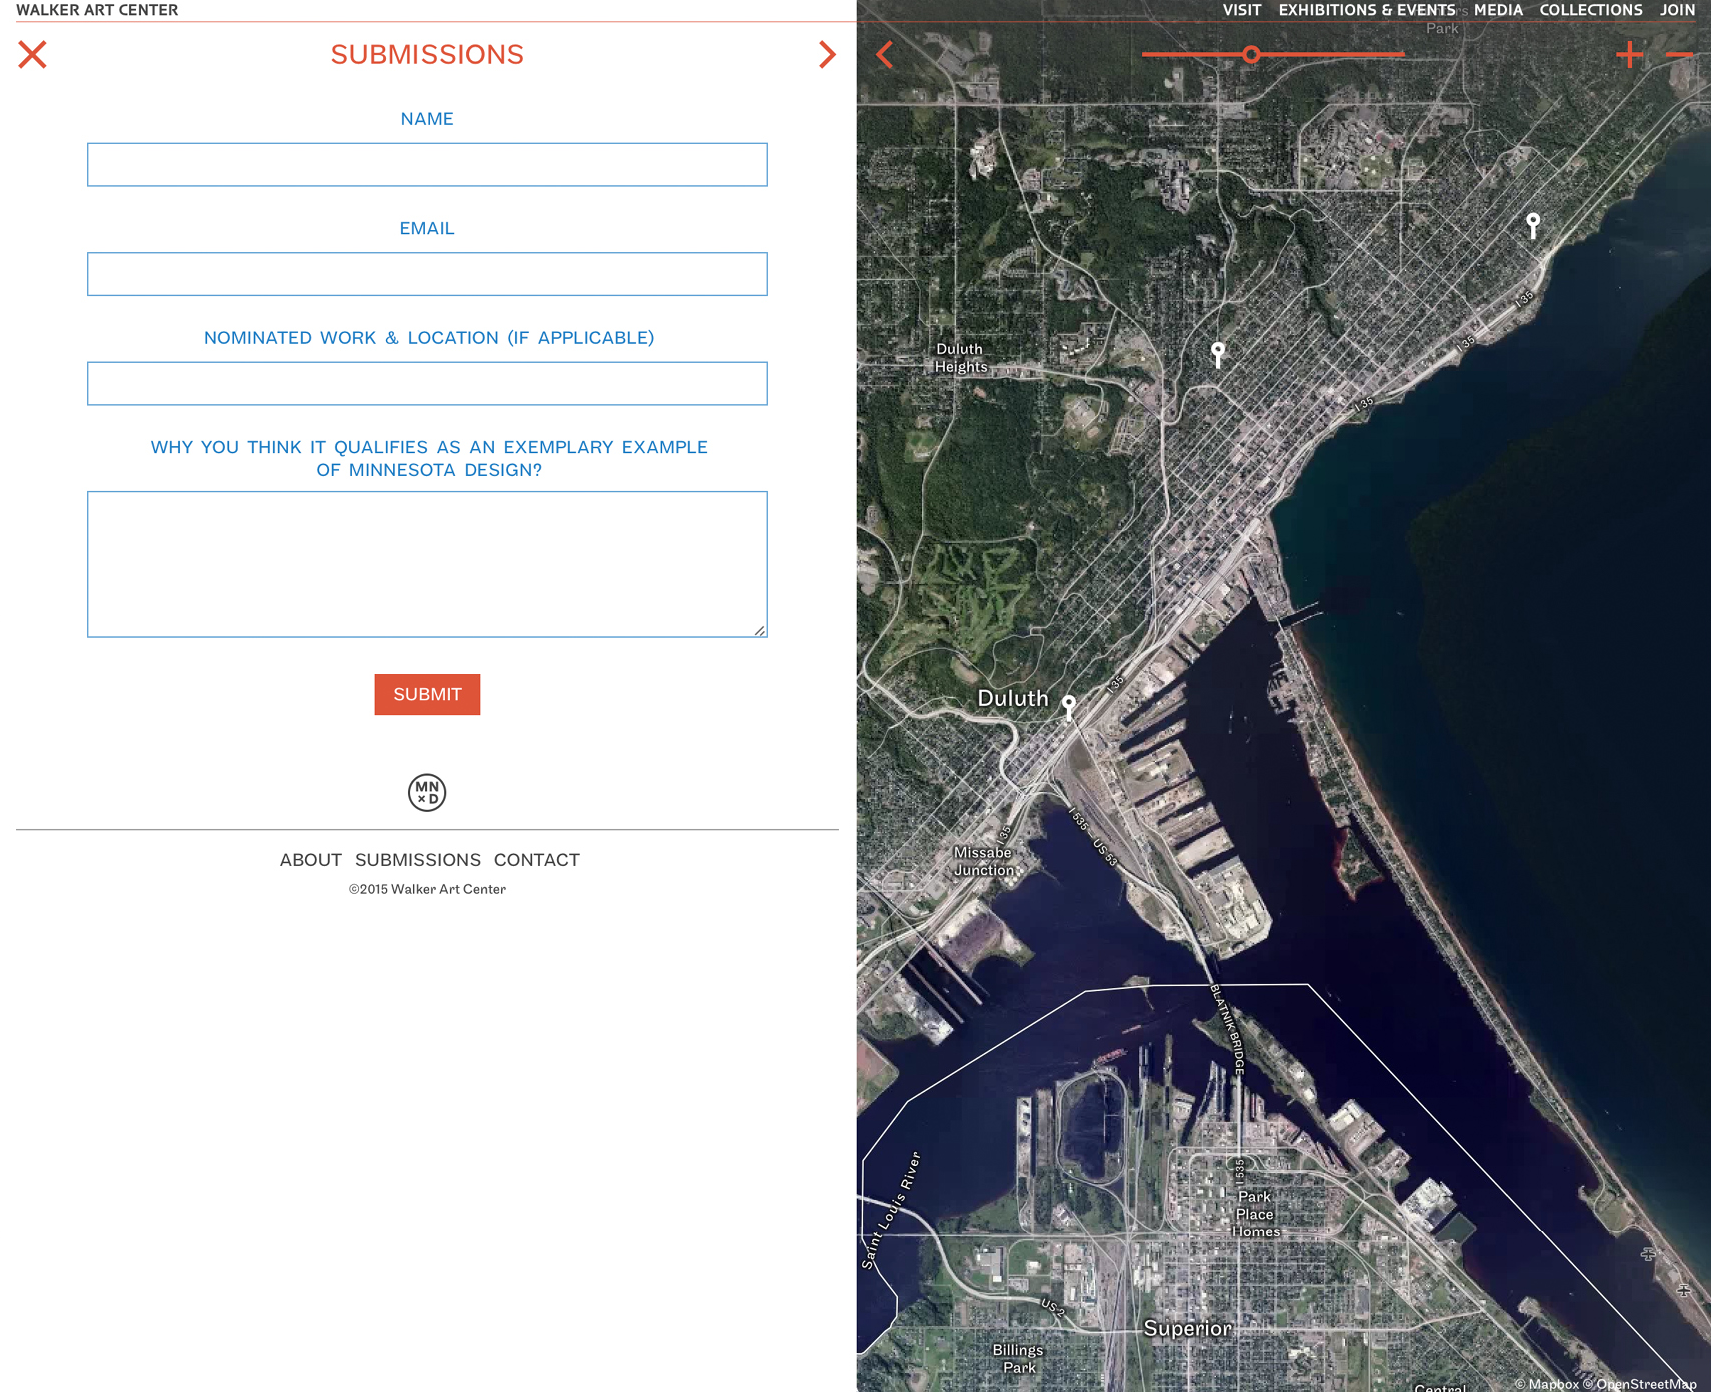Select the northeastern map pin near I-35
The image size is (1711, 1392).
tap(1533, 224)
